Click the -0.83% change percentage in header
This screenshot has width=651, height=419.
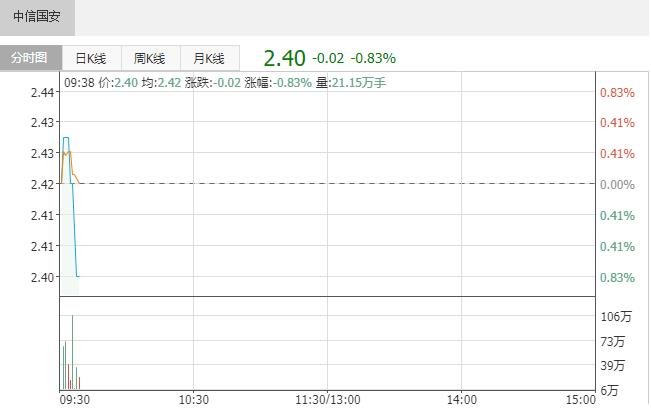pyautogui.click(x=373, y=58)
